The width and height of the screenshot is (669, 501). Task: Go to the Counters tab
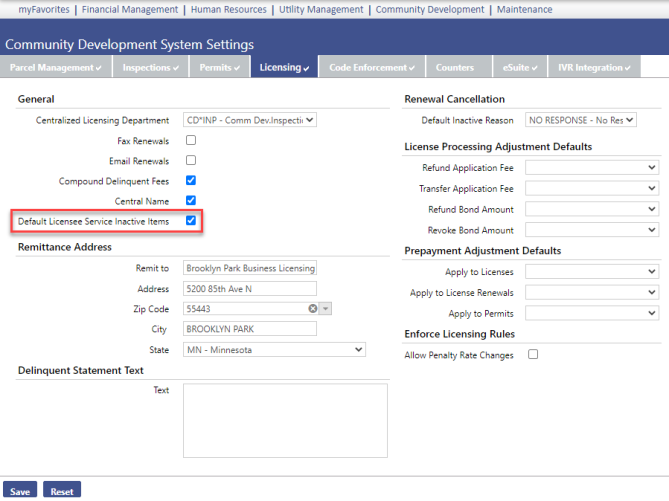[455, 68]
